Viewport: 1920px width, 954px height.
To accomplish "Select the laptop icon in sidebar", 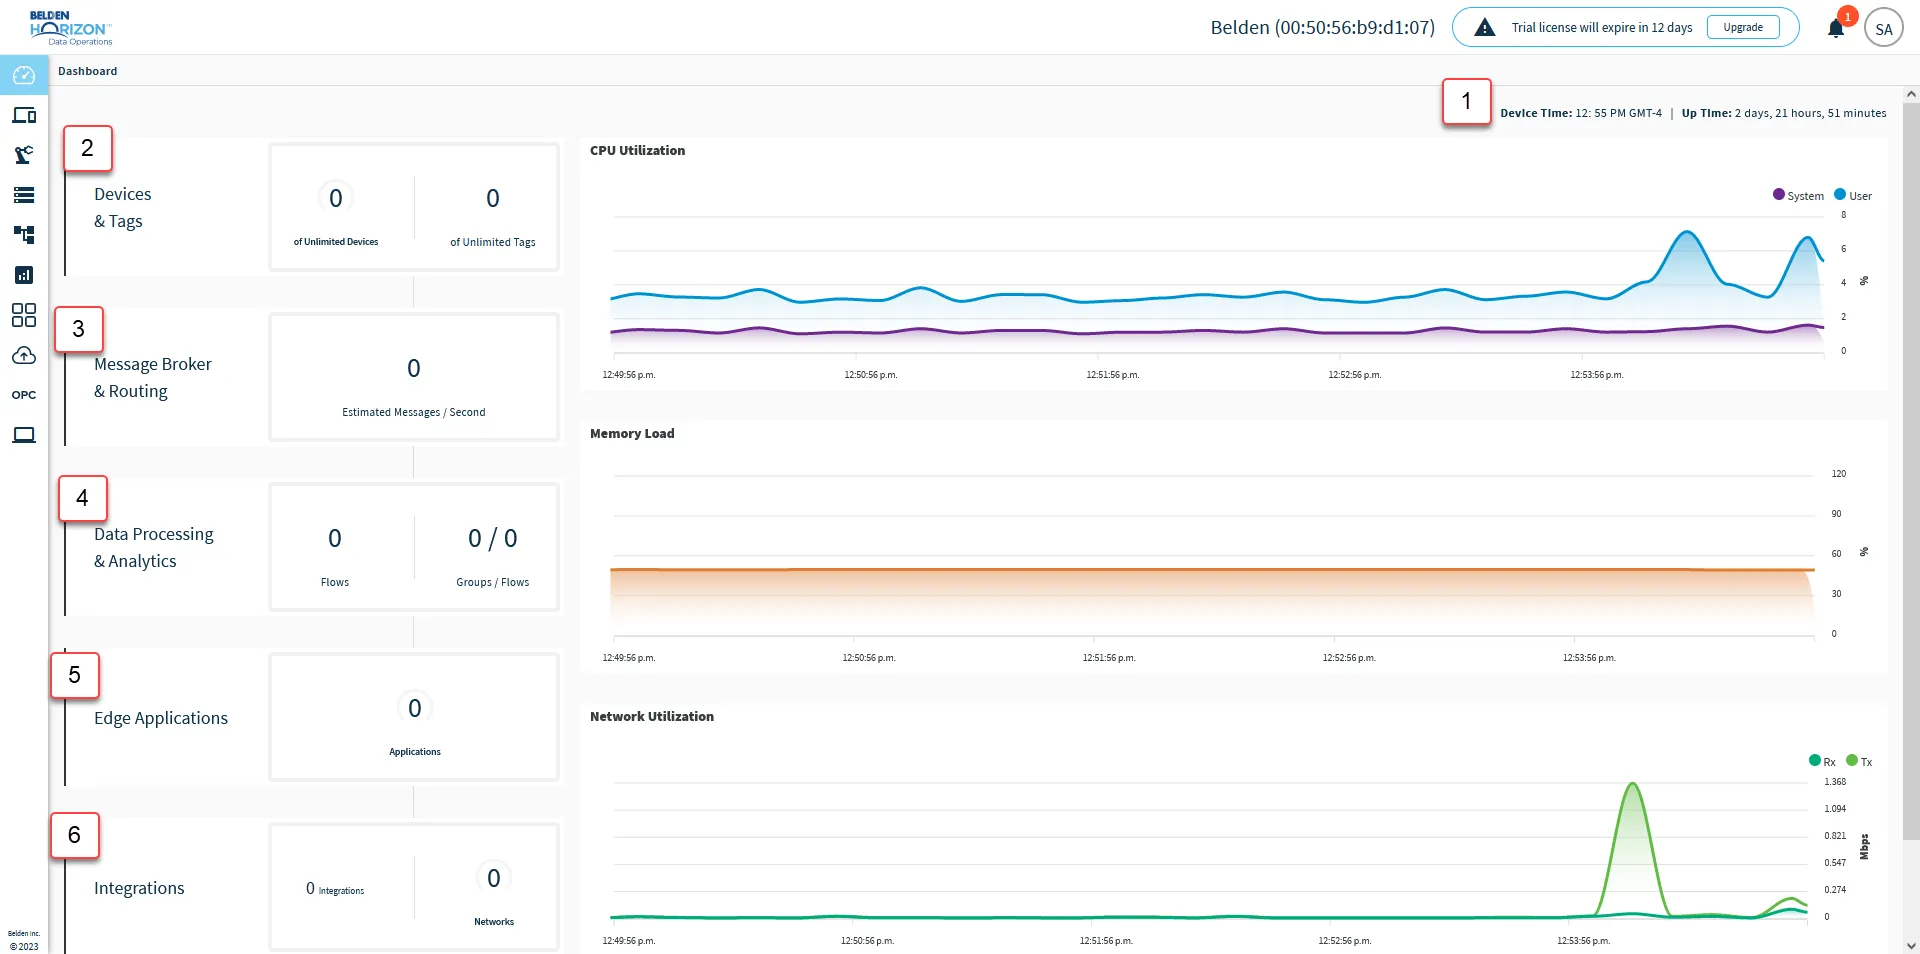I will [x=24, y=435].
